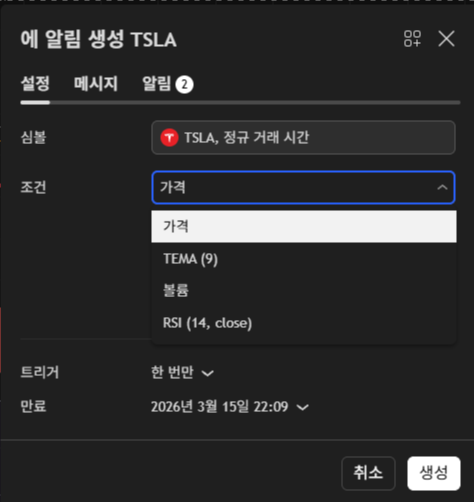The width and height of the screenshot is (474, 502).
Task: Select the highlighted 가격 option in list
Action: 304,226
